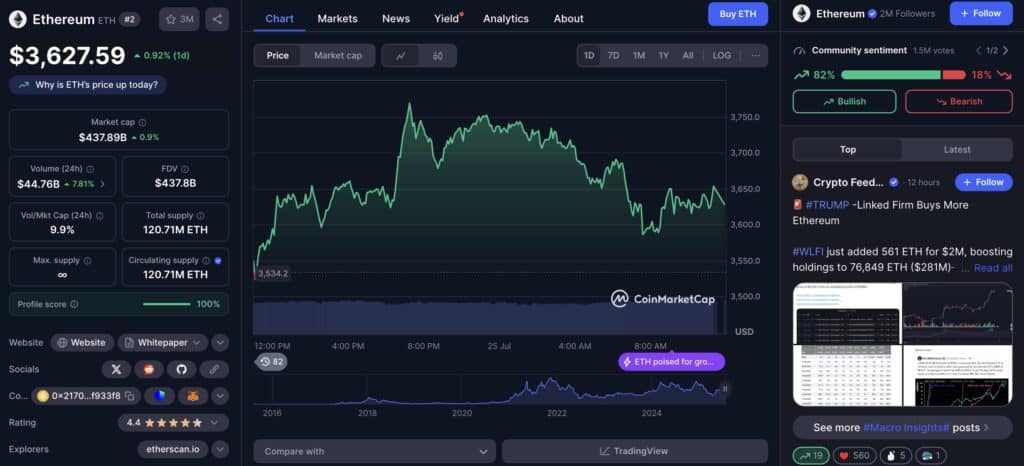Click the MetaMask fox icon
1024x466 pixels.
pos(193,396)
